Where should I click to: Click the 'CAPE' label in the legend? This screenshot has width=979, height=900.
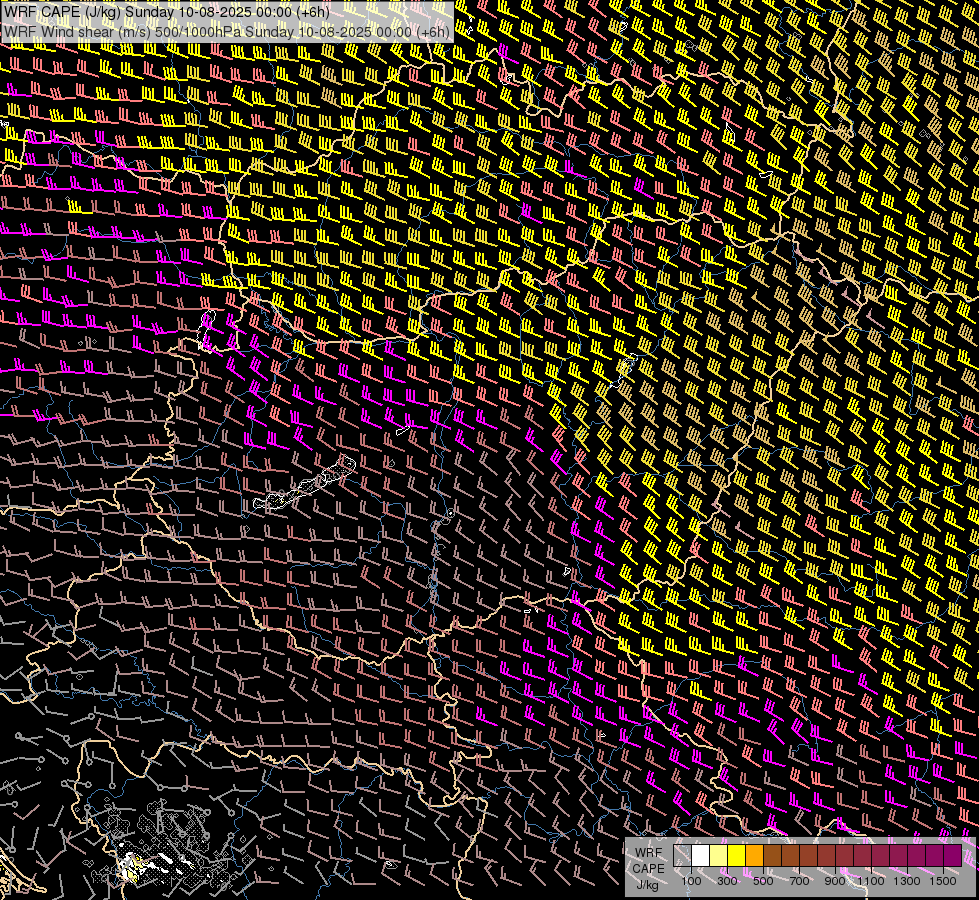click(649, 869)
